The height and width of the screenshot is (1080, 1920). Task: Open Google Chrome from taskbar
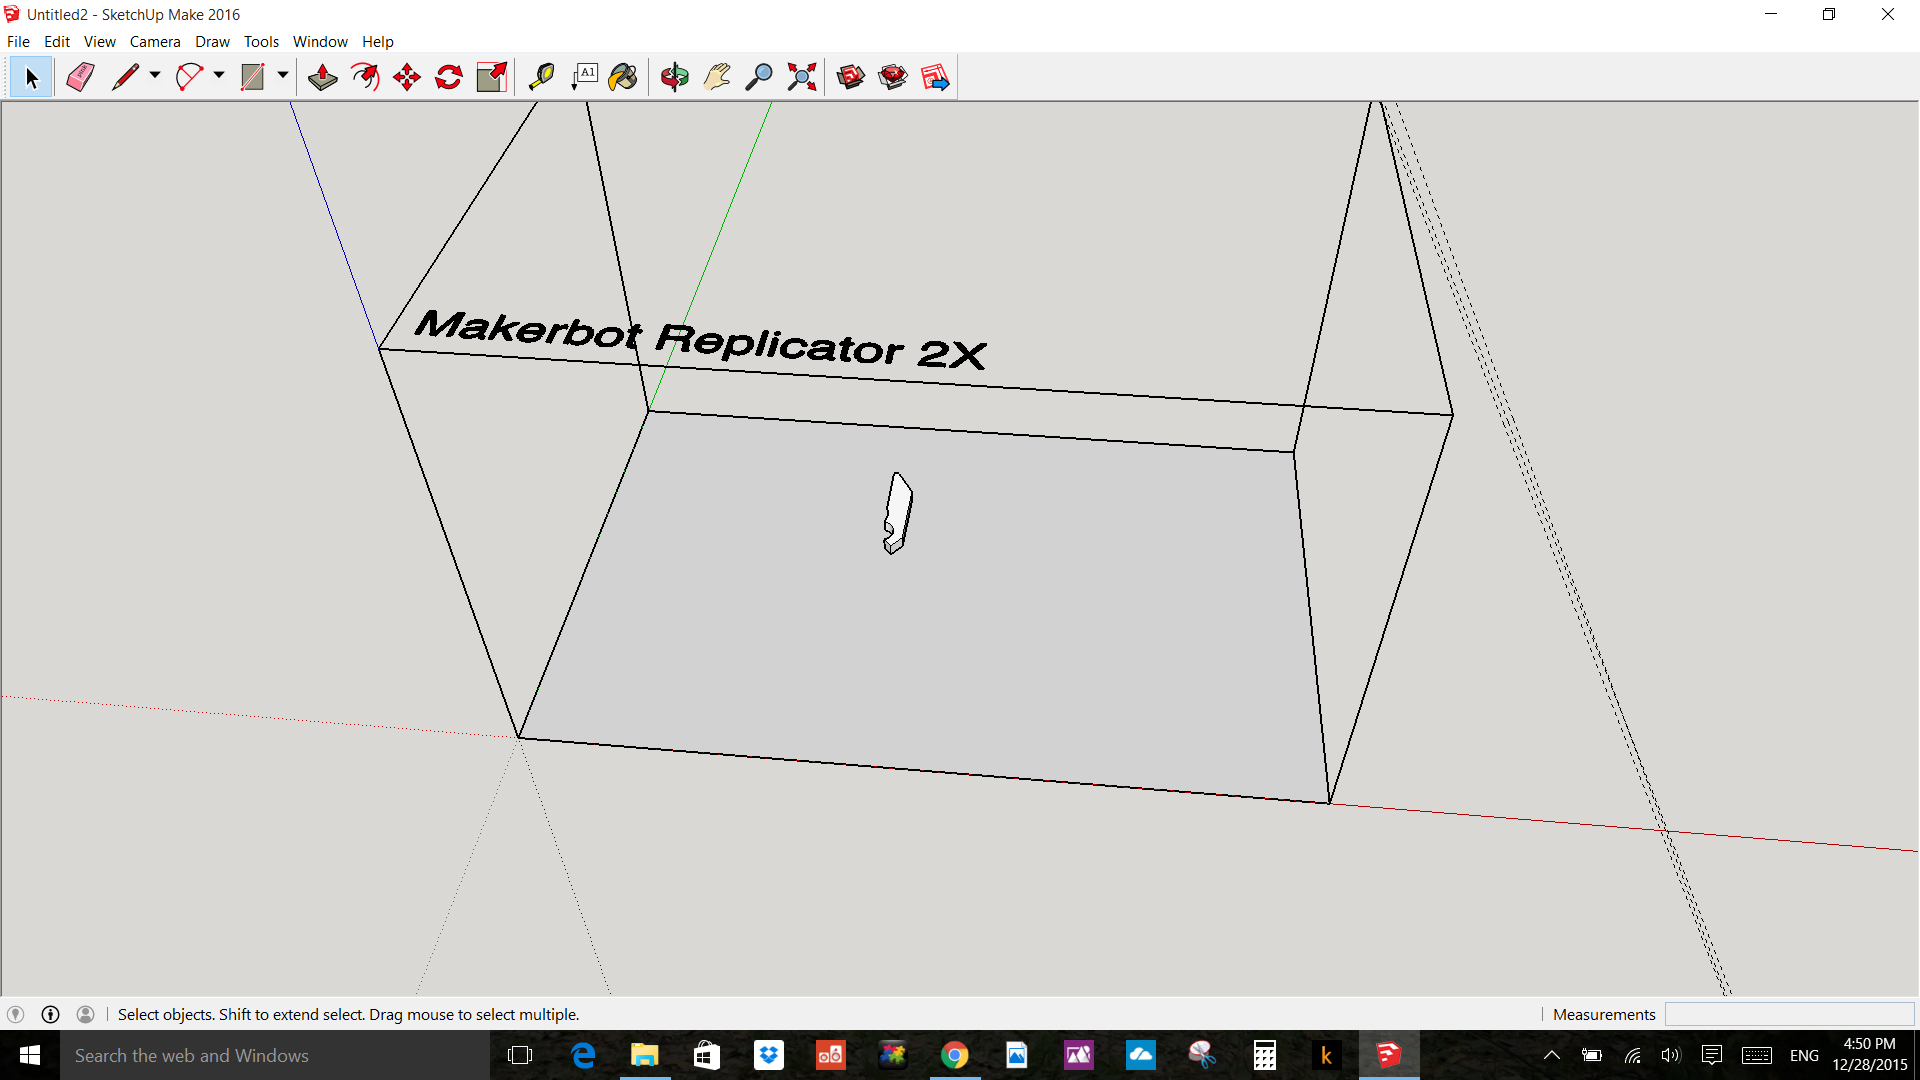pos(955,1055)
